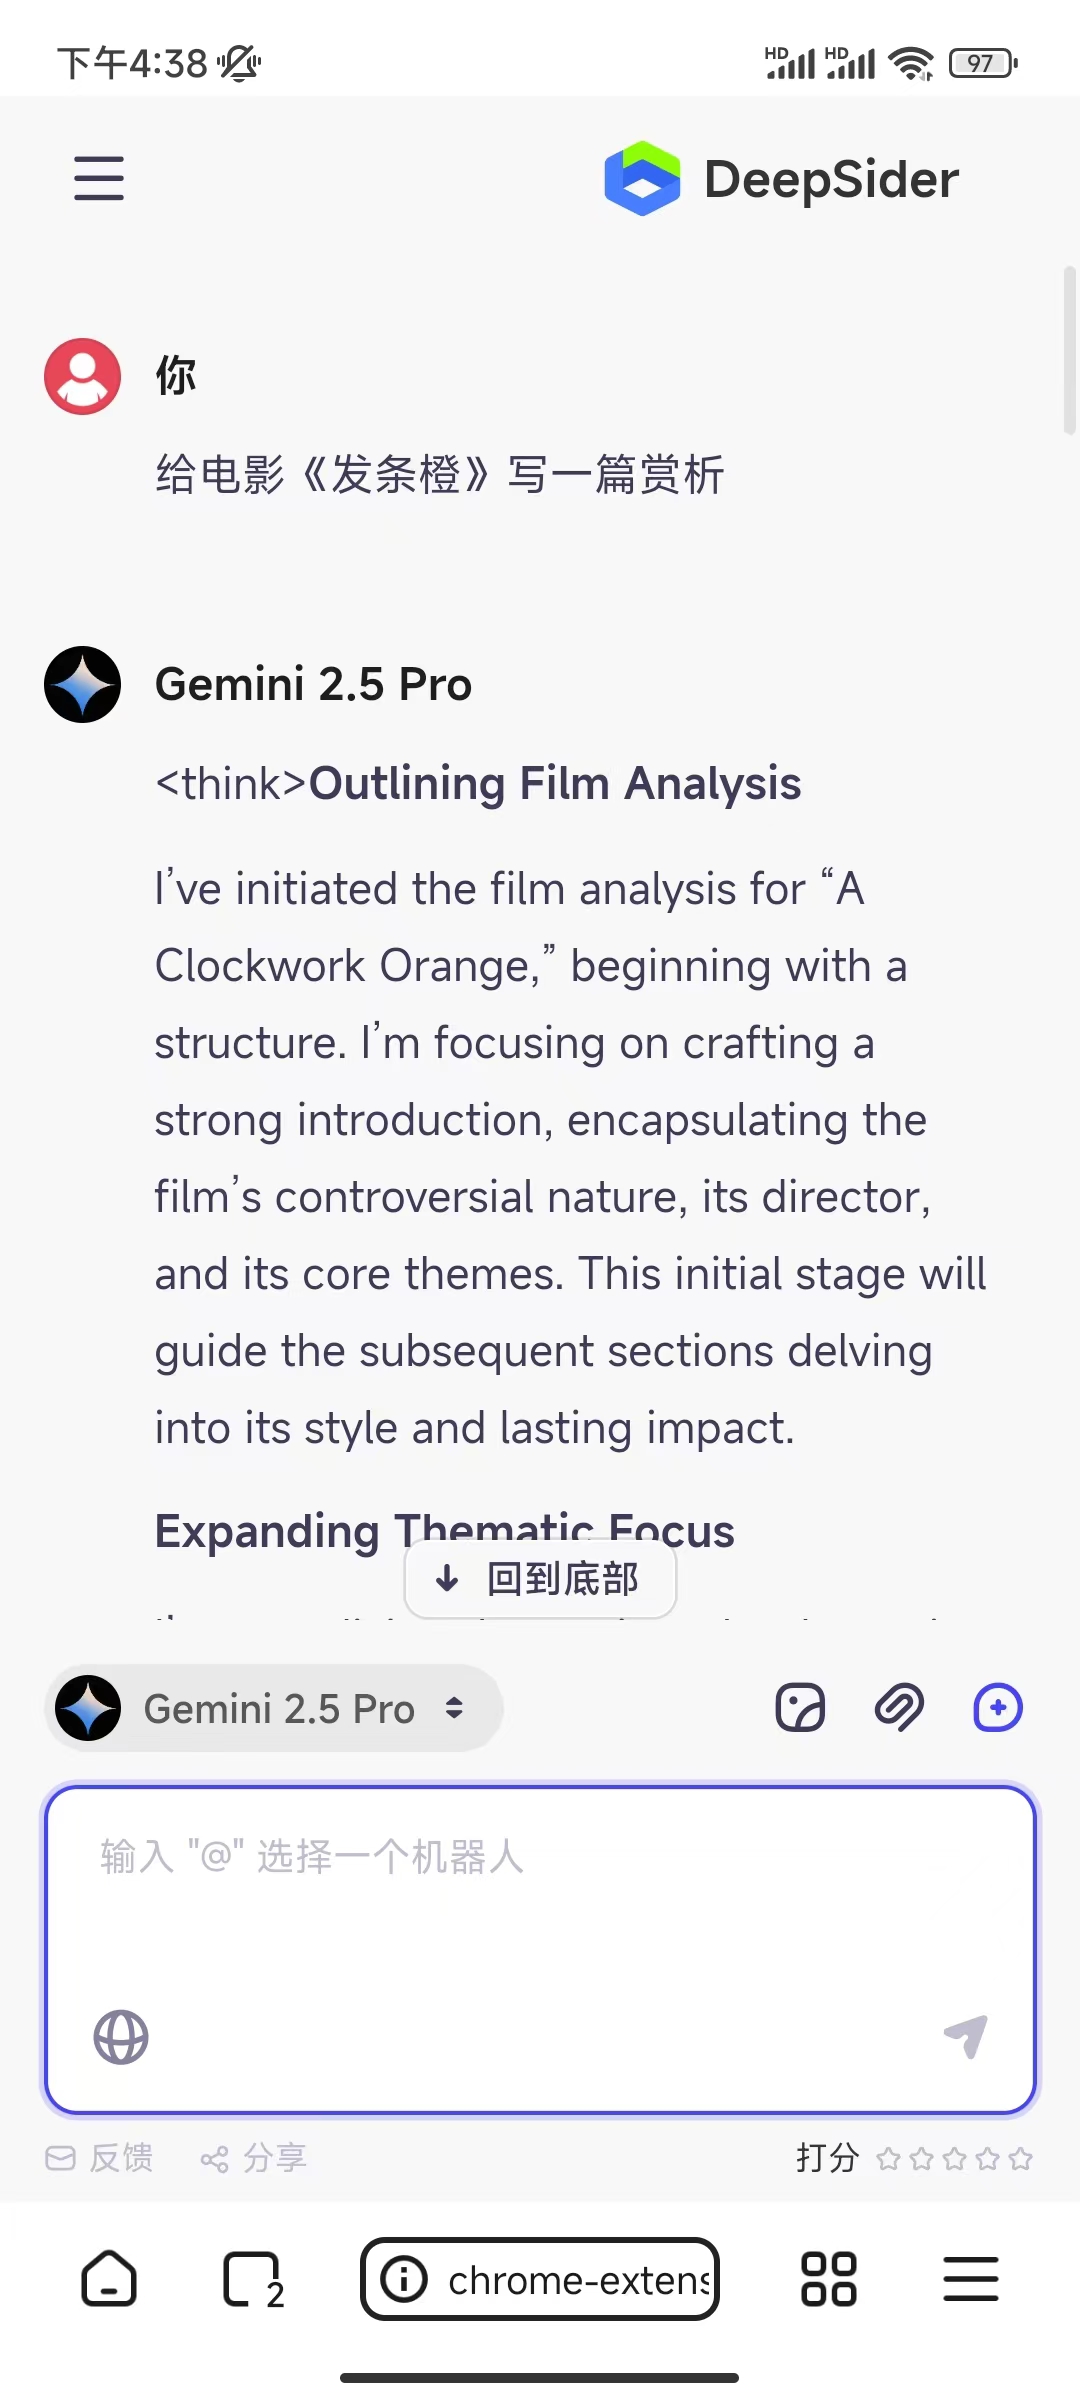The image size is (1080, 2400).
Task: Click the DeepSider logo
Action: (642, 179)
